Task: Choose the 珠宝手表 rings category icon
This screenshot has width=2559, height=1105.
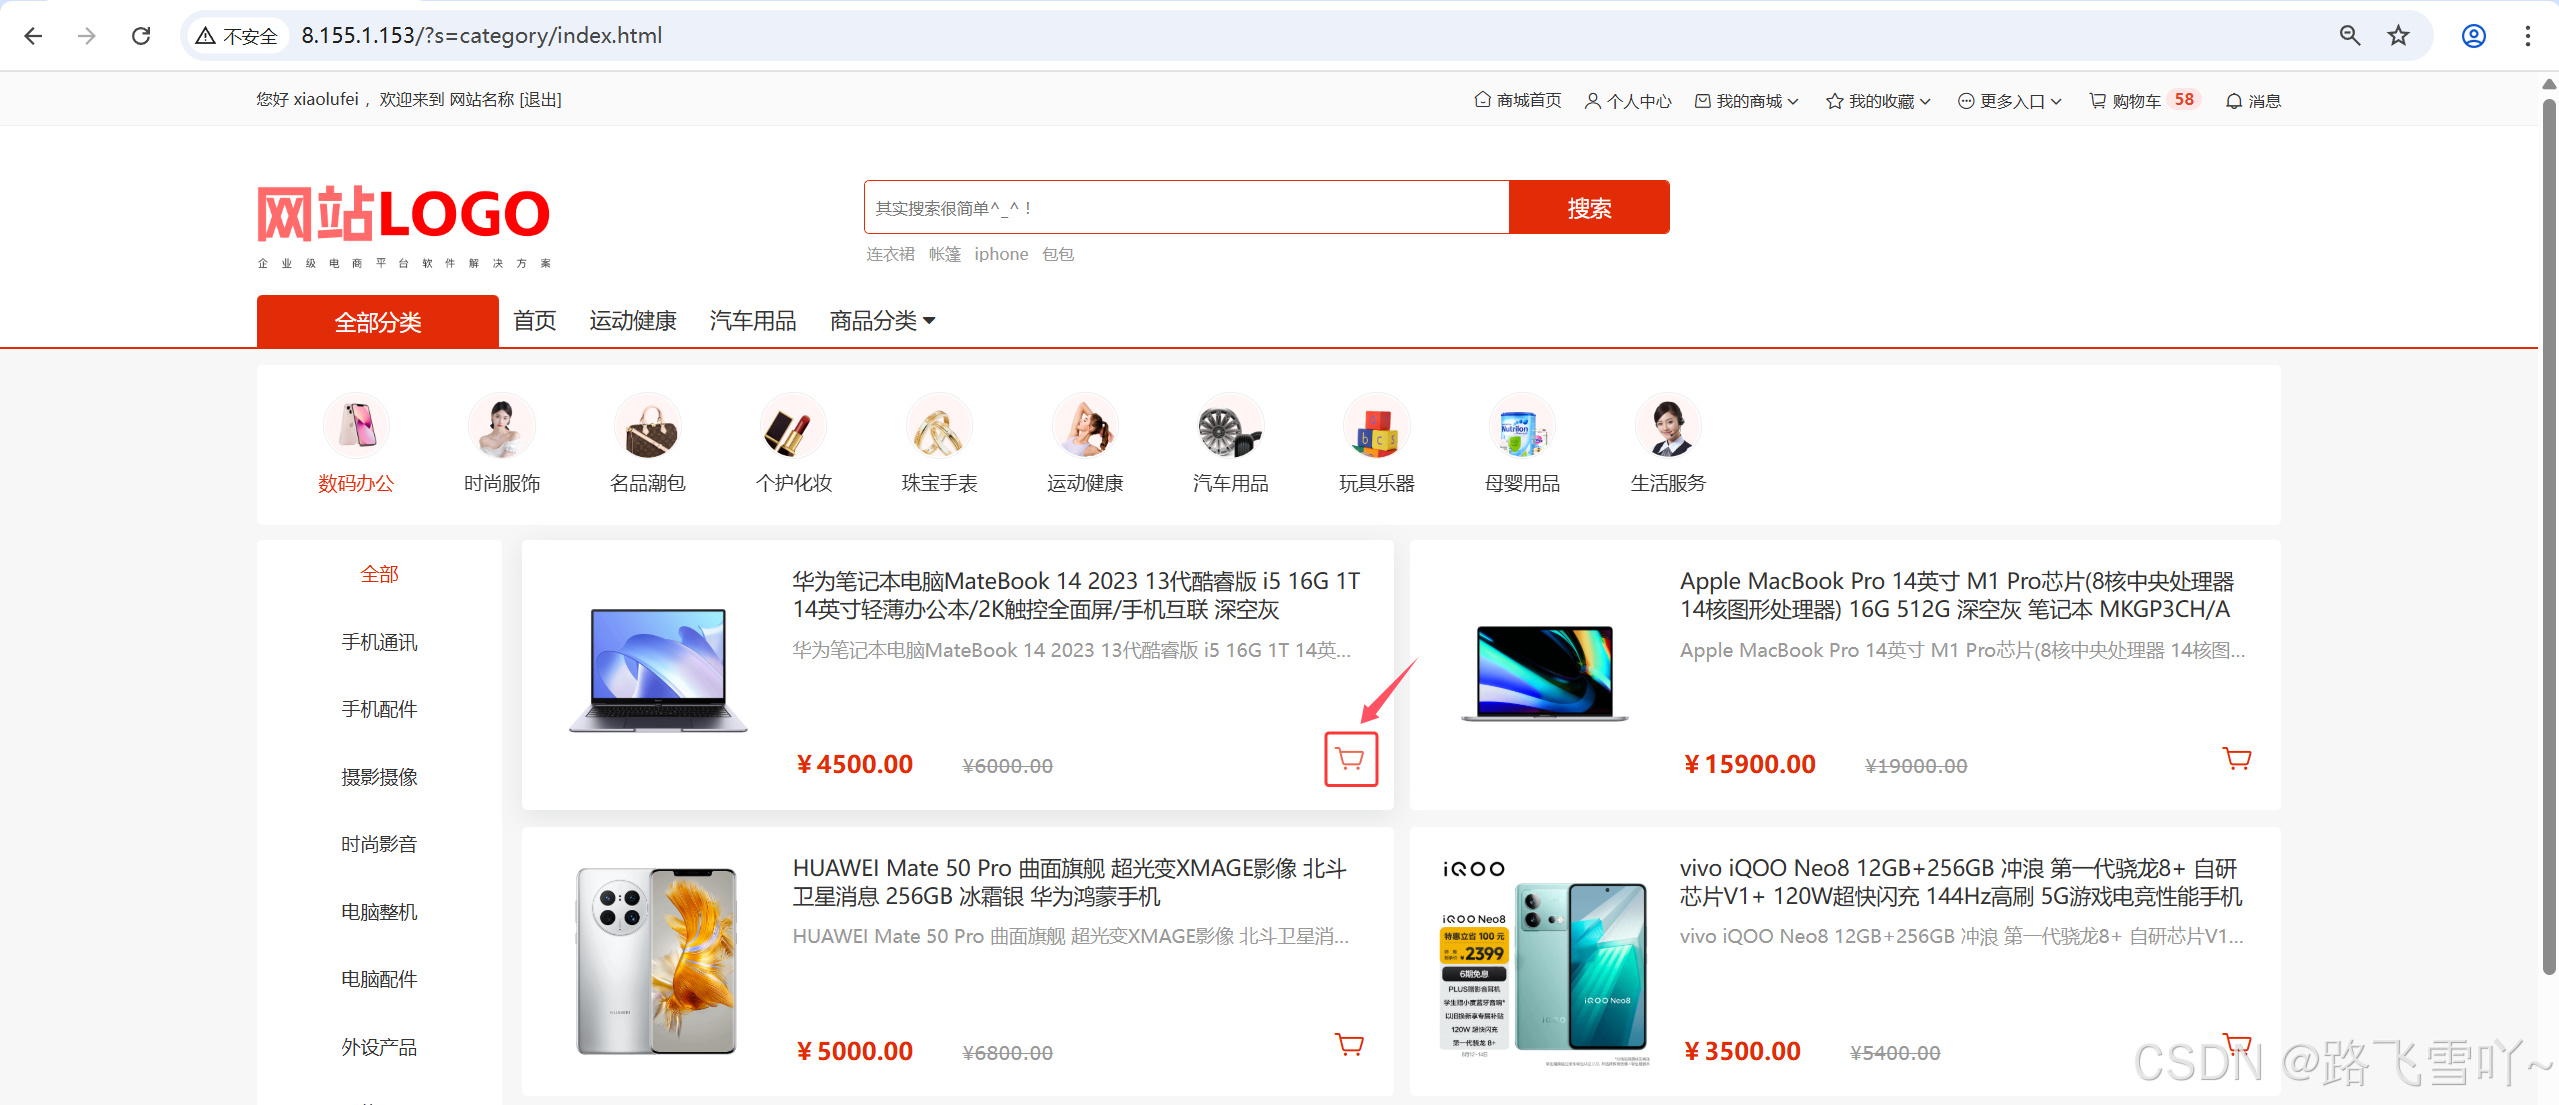Action: 939,426
